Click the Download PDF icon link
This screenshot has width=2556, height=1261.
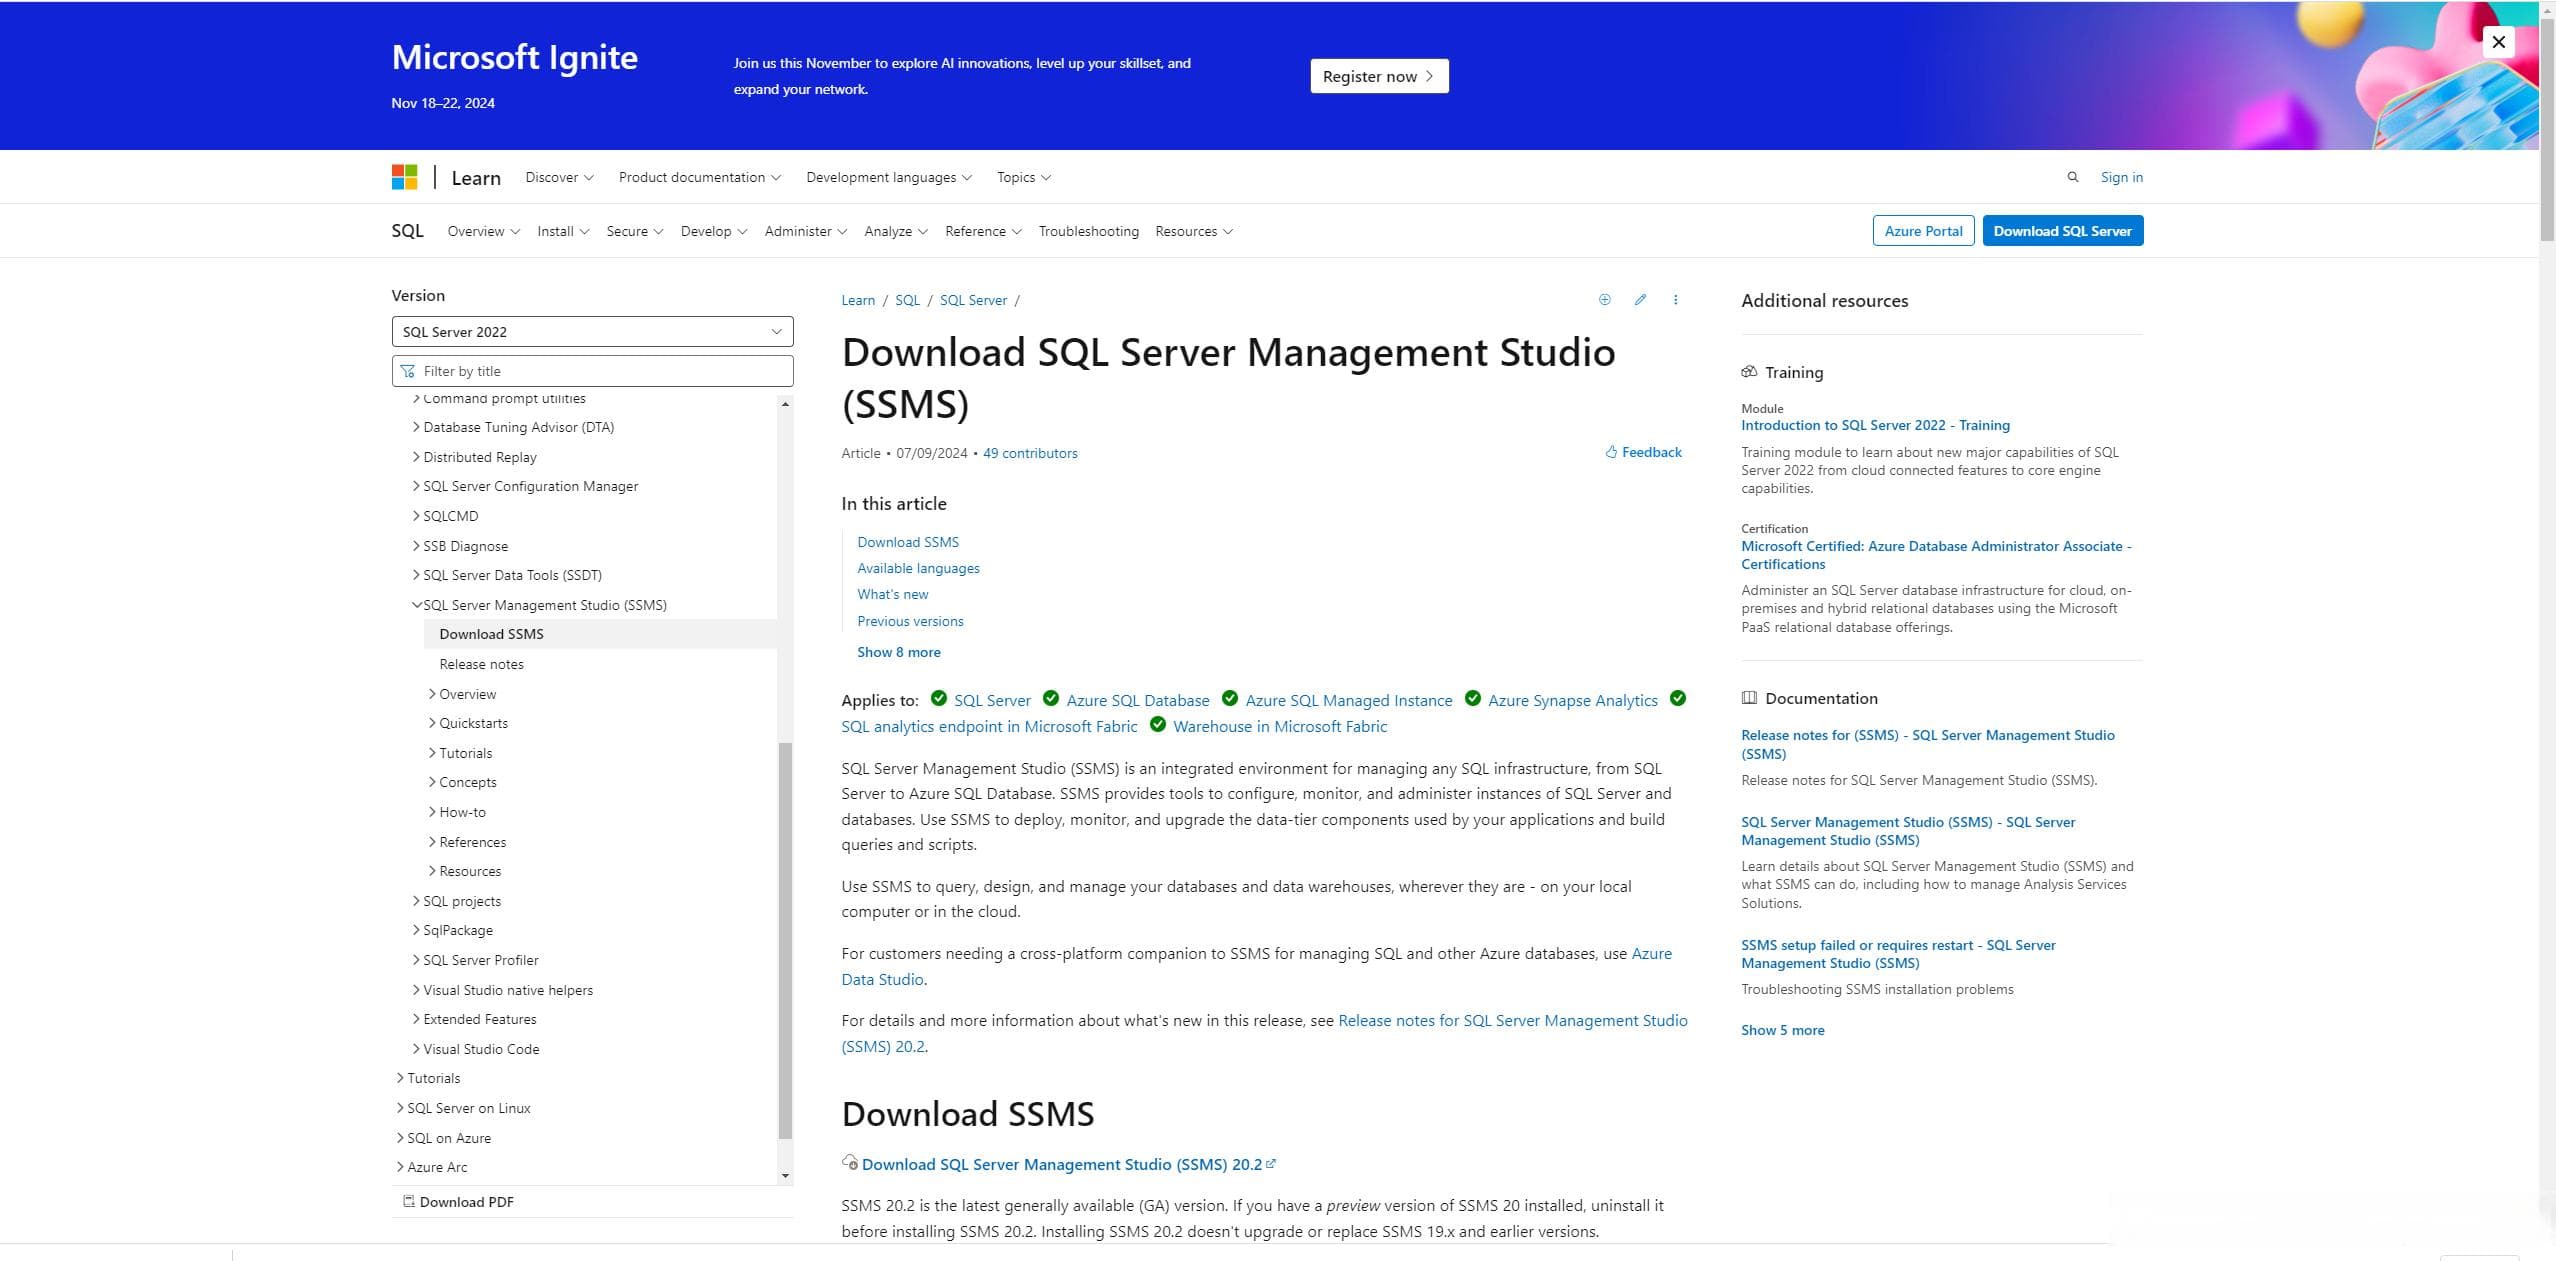[x=458, y=1202]
